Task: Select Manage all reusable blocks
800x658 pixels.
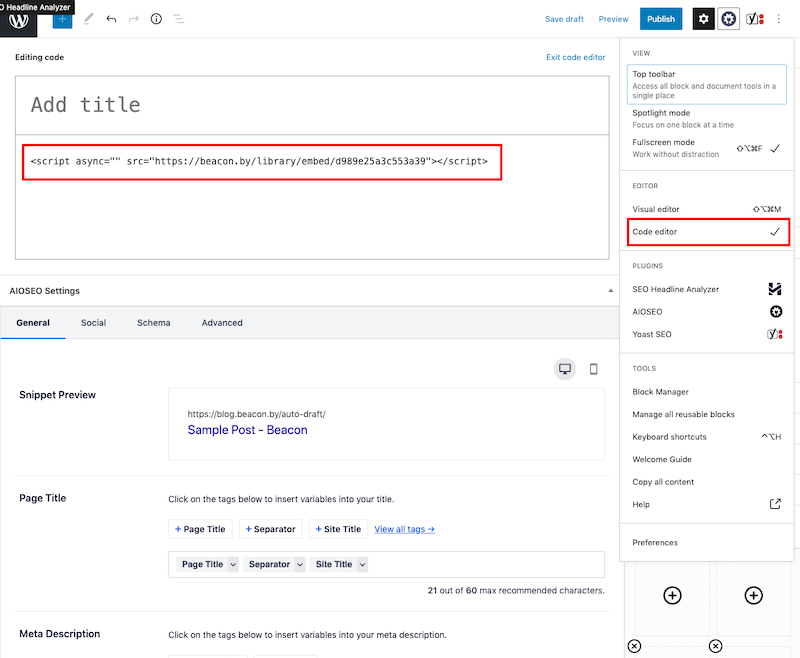Action: coord(707,414)
